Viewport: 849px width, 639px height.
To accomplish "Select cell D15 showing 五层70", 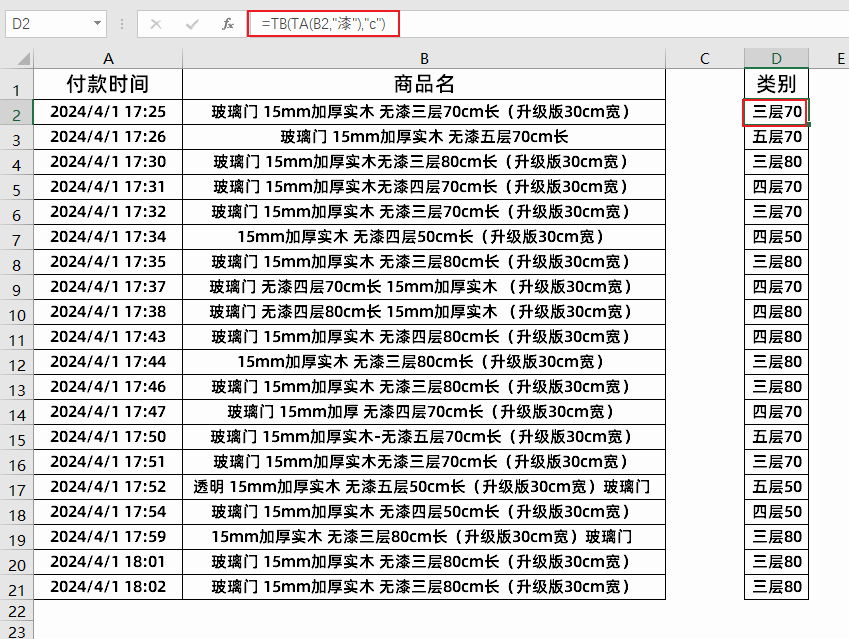I will [x=776, y=437].
